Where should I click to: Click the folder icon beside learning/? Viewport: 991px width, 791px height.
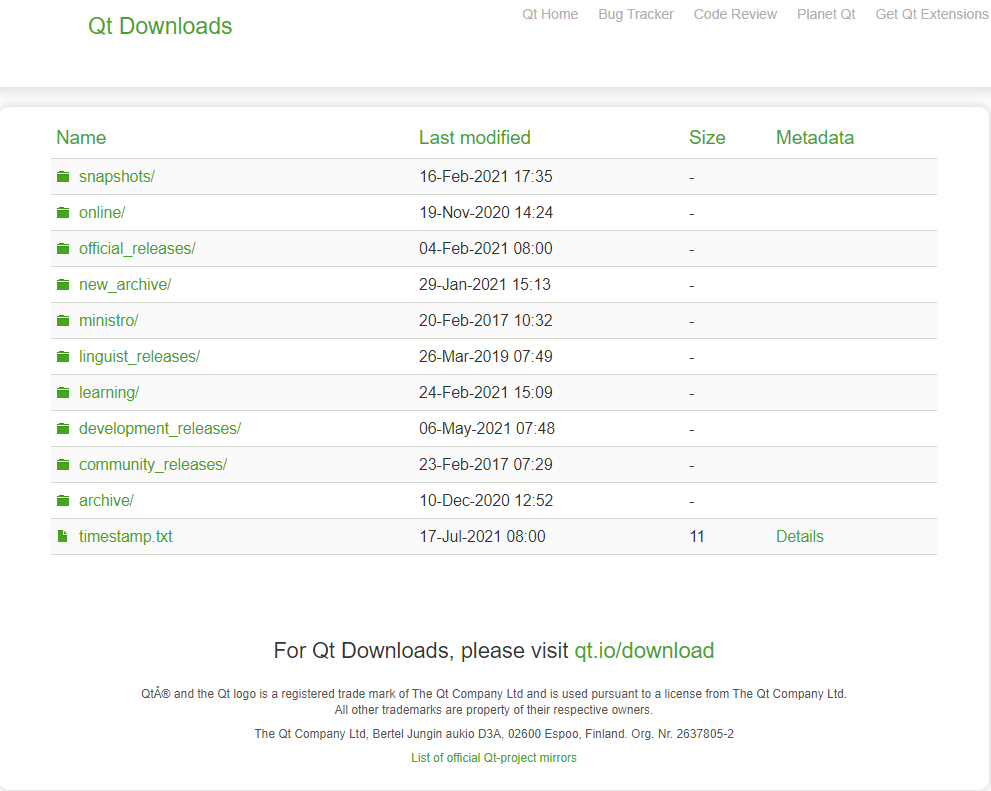point(63,393)
